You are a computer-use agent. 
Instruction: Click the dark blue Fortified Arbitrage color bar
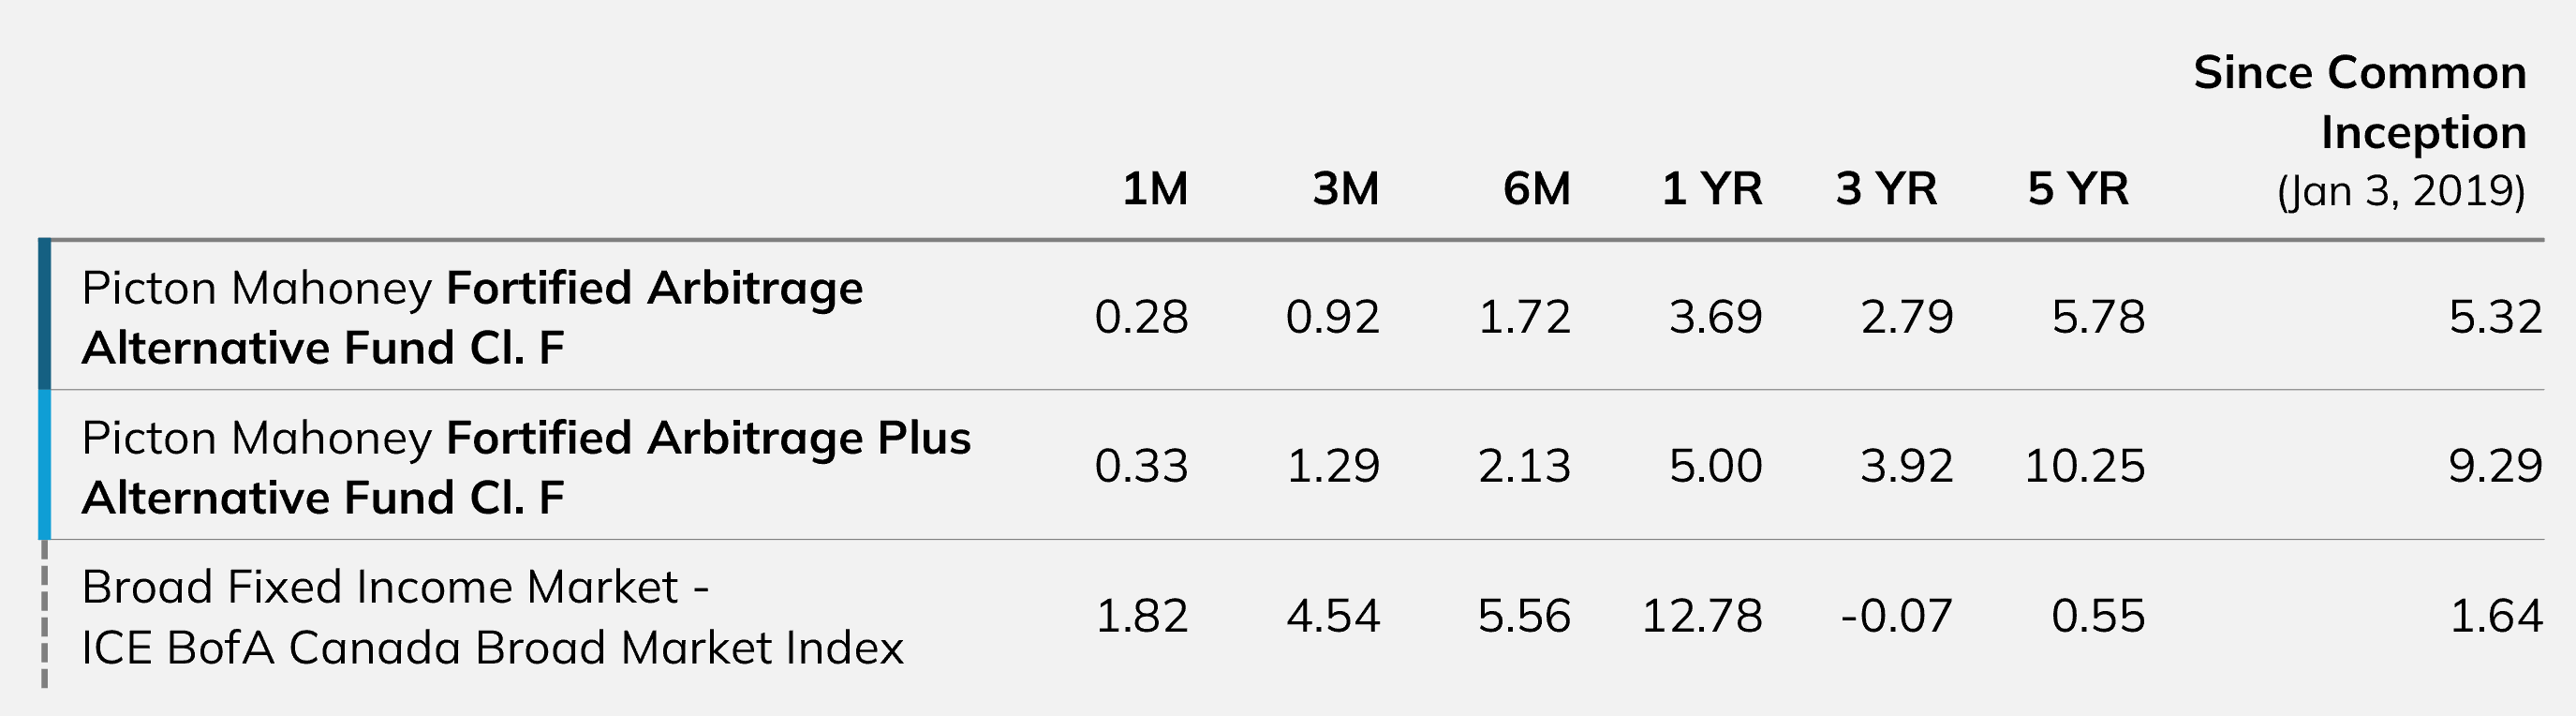point(44,314)
